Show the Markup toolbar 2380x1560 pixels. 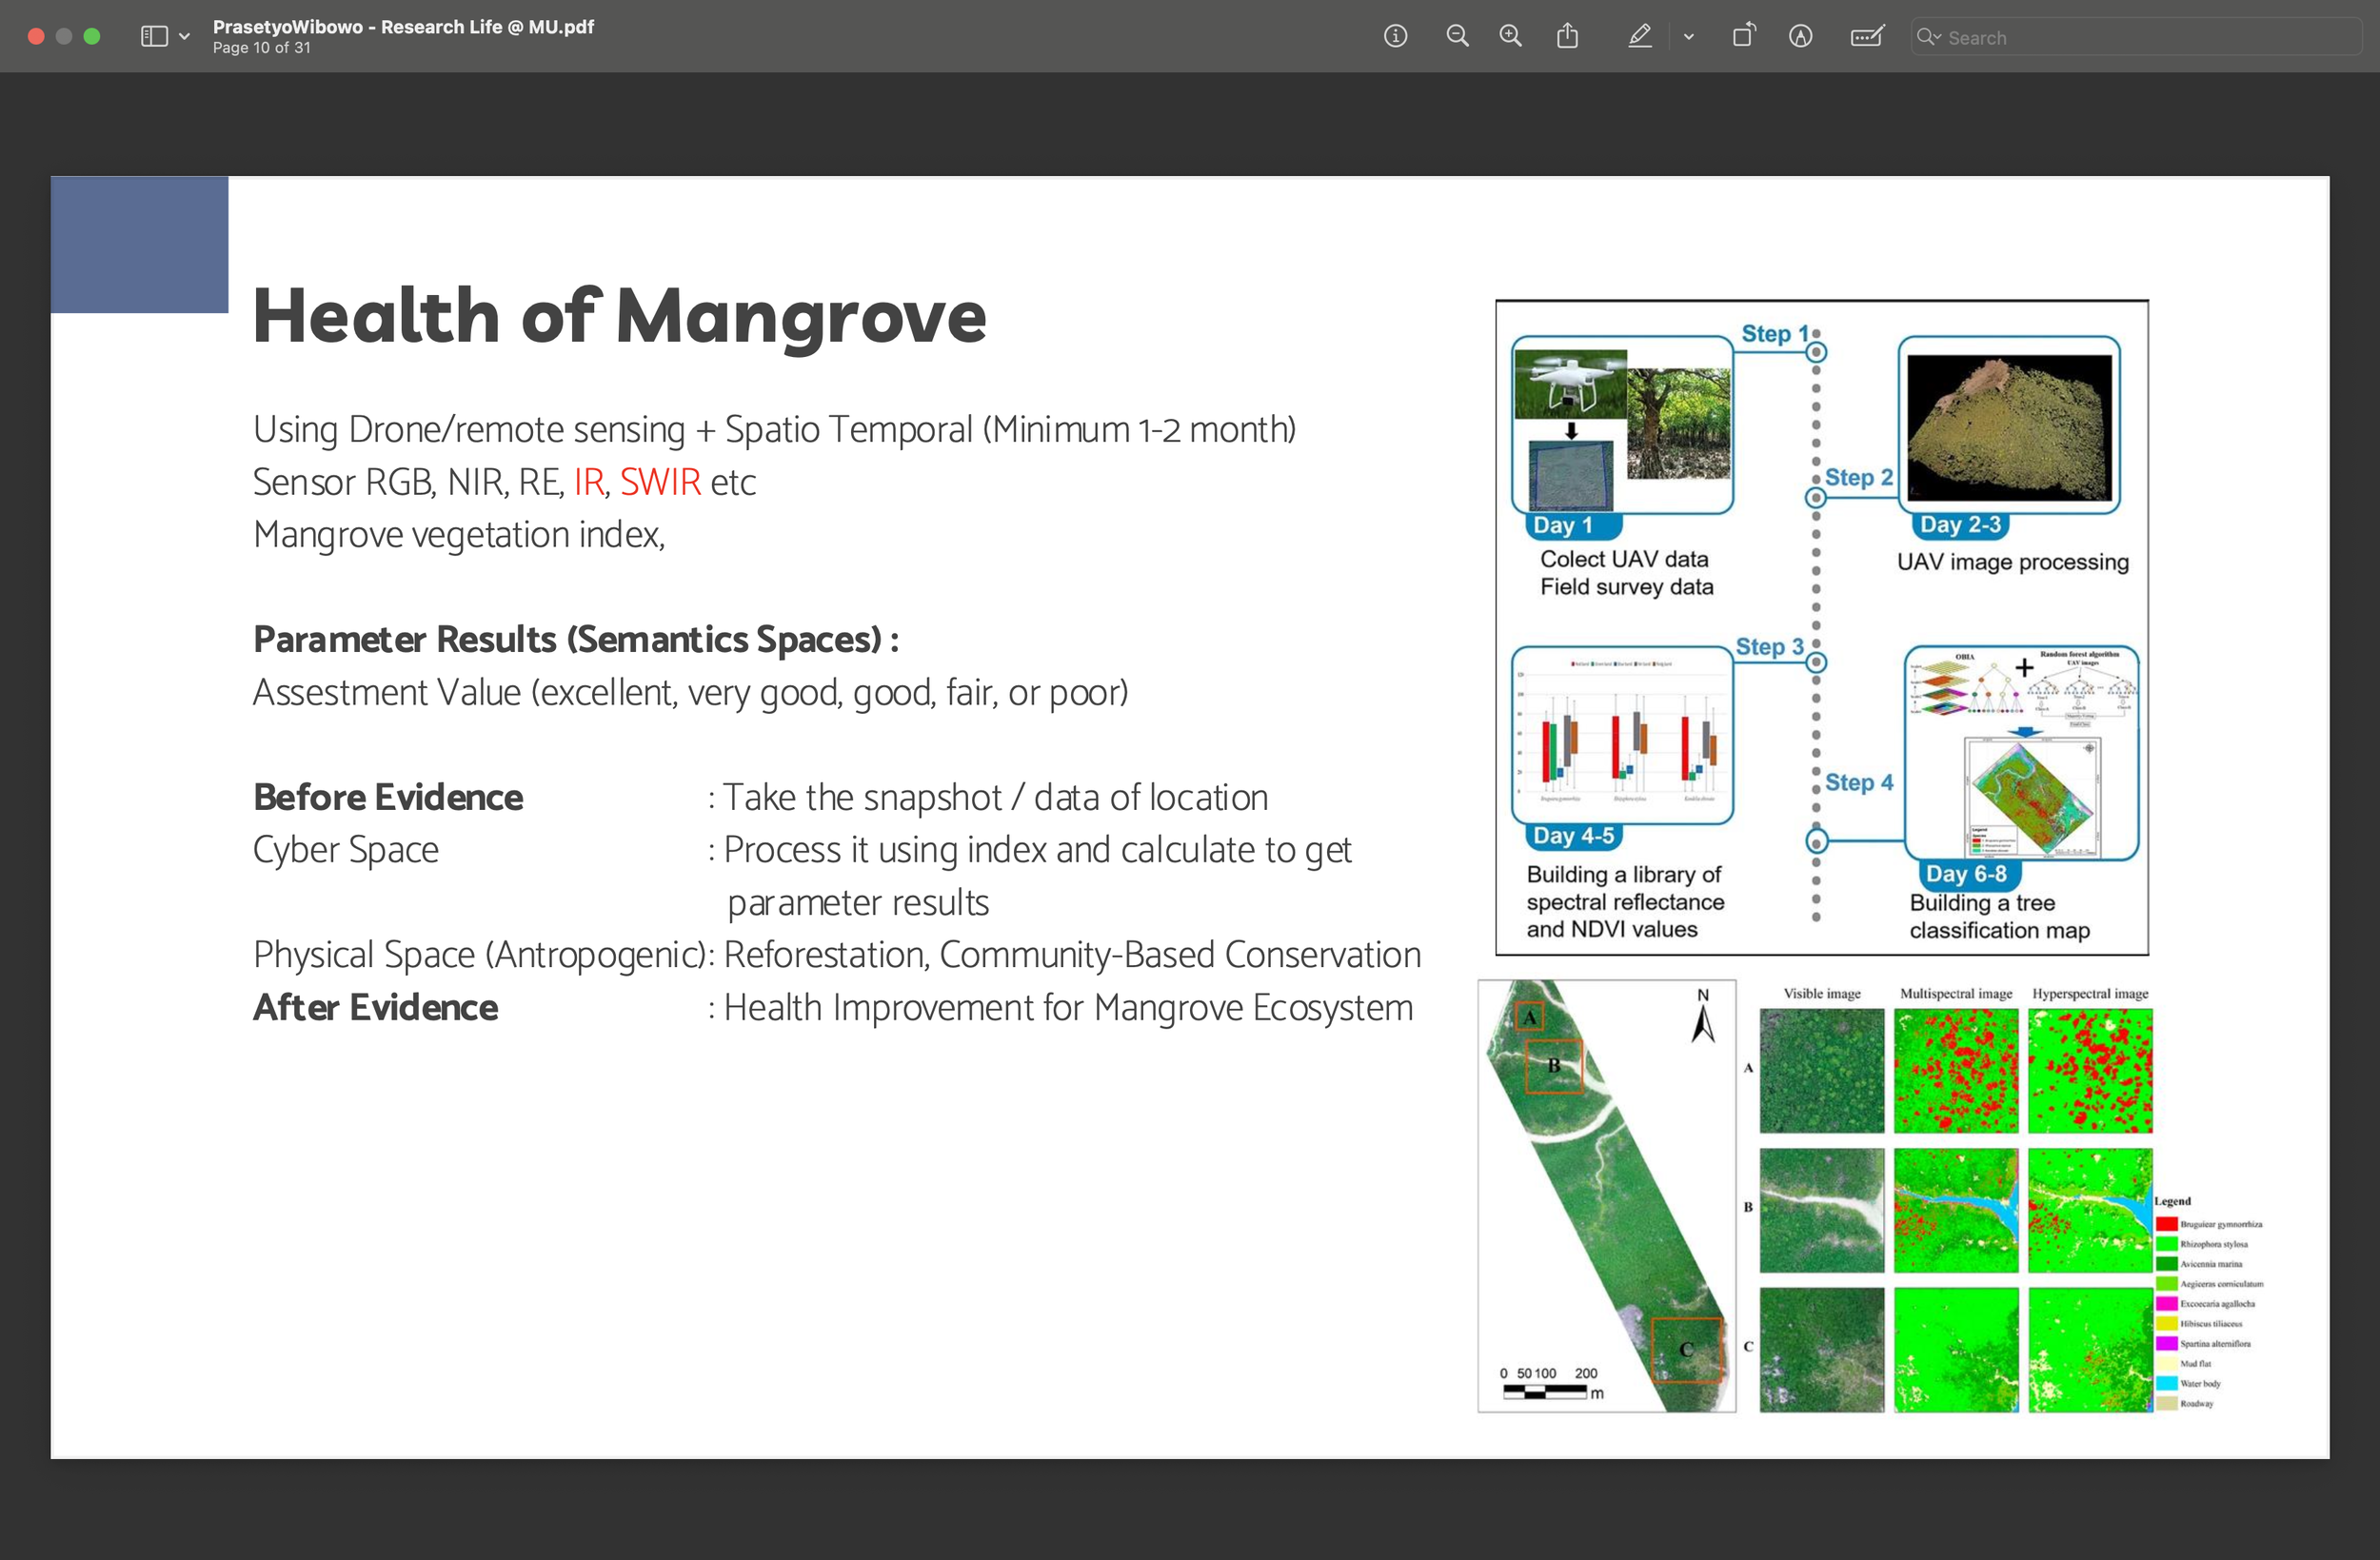coord(1800,37)
